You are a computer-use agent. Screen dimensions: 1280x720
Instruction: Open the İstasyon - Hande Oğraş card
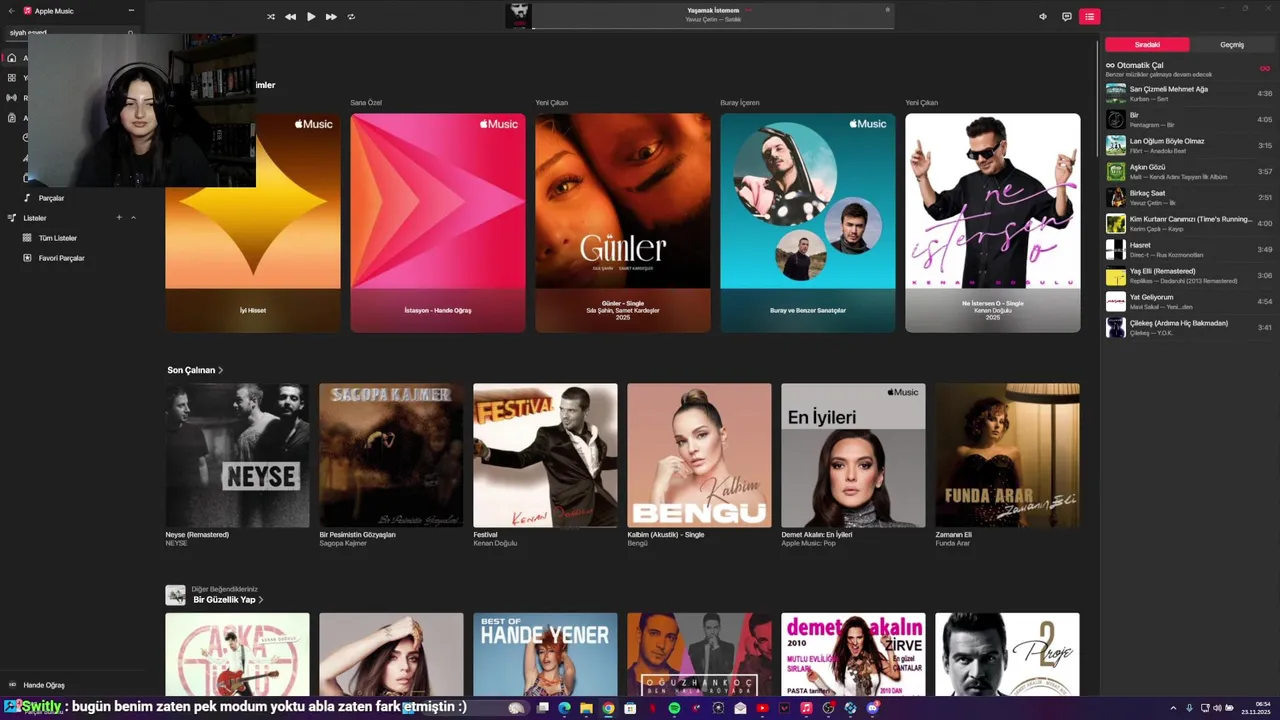tap(438, 223)
